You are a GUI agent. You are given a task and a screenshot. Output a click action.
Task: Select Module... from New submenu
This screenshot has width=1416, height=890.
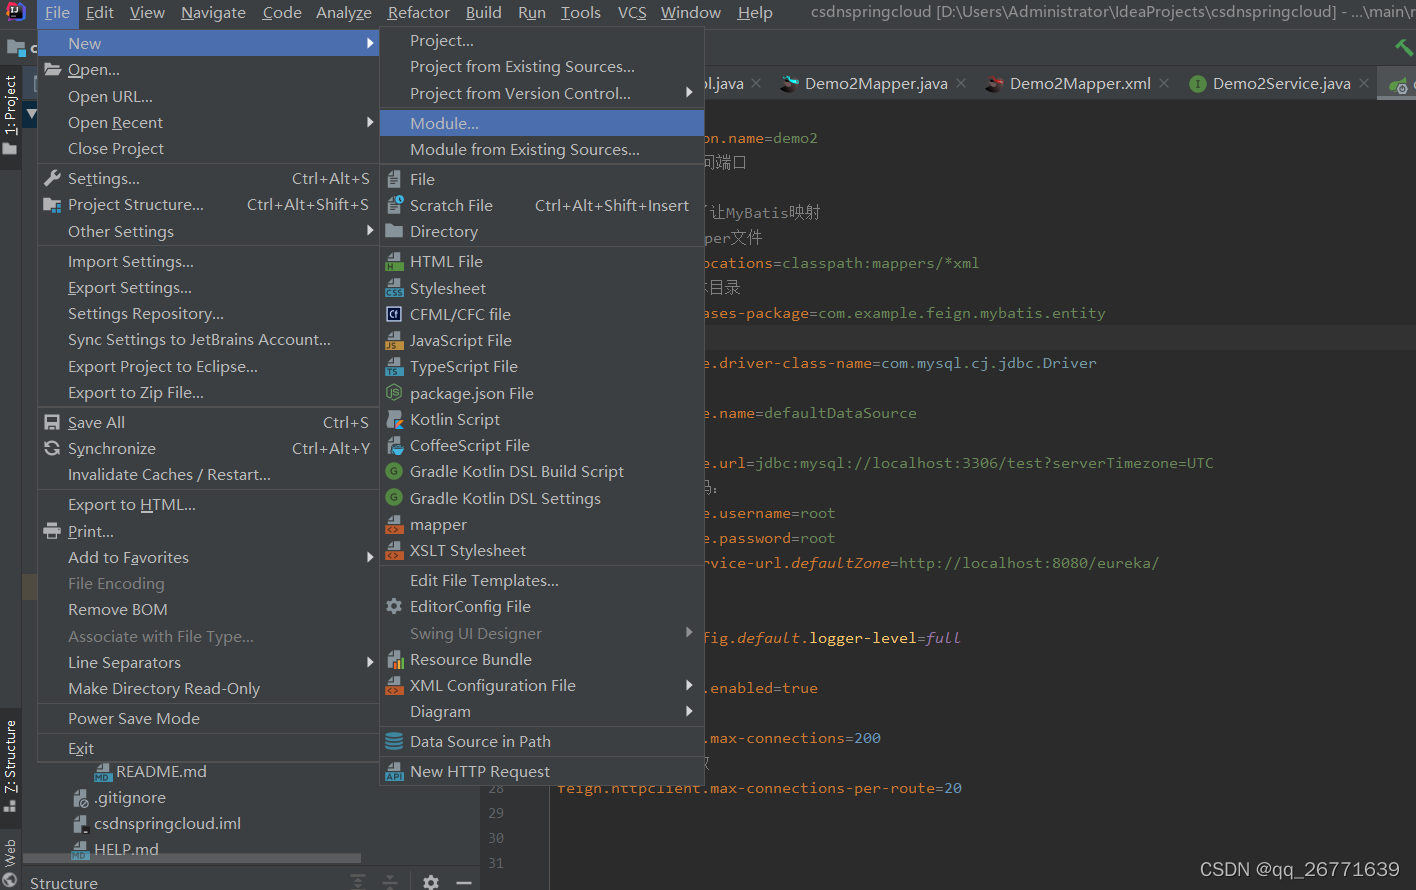pyautogui.click(x=542, y=123)
